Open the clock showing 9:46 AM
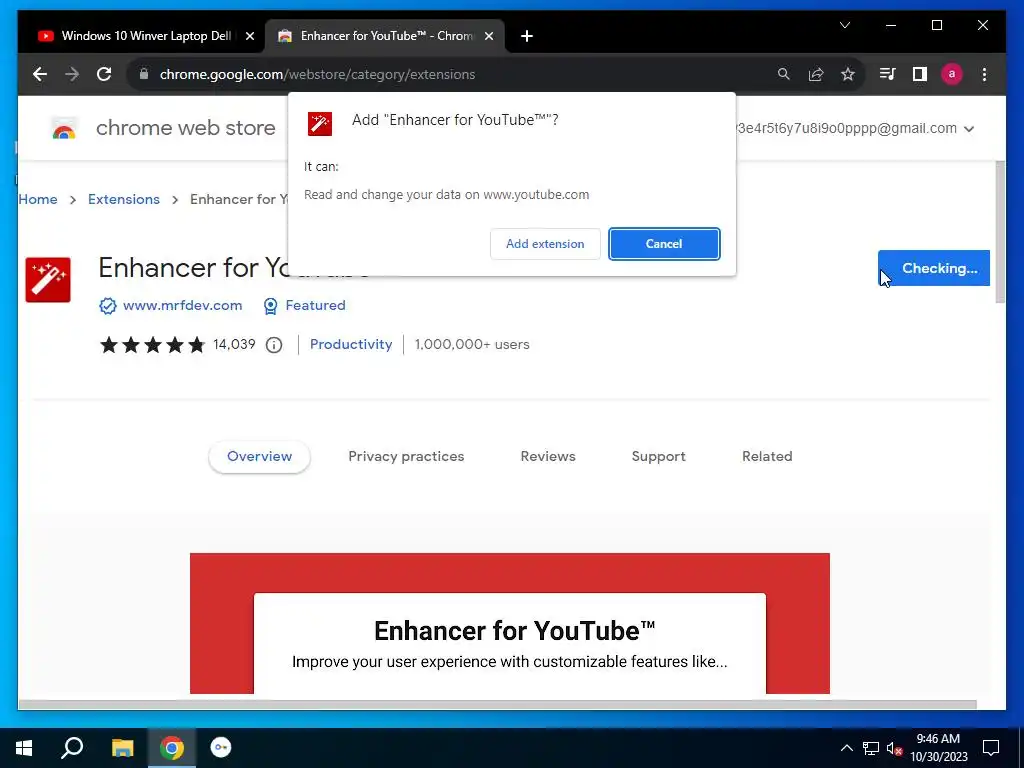This screenshot has height=768, width=1024. tap(938, 748)
